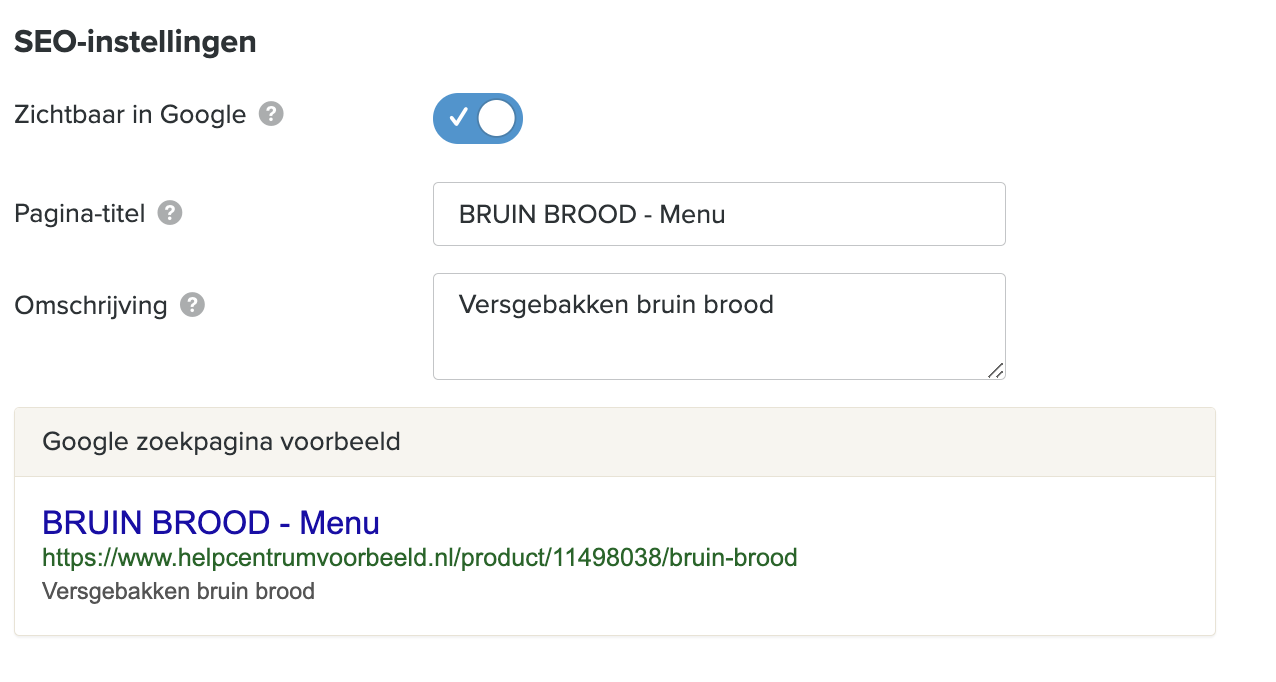Click the Zichtbaar in Google label text

point(130,115)
